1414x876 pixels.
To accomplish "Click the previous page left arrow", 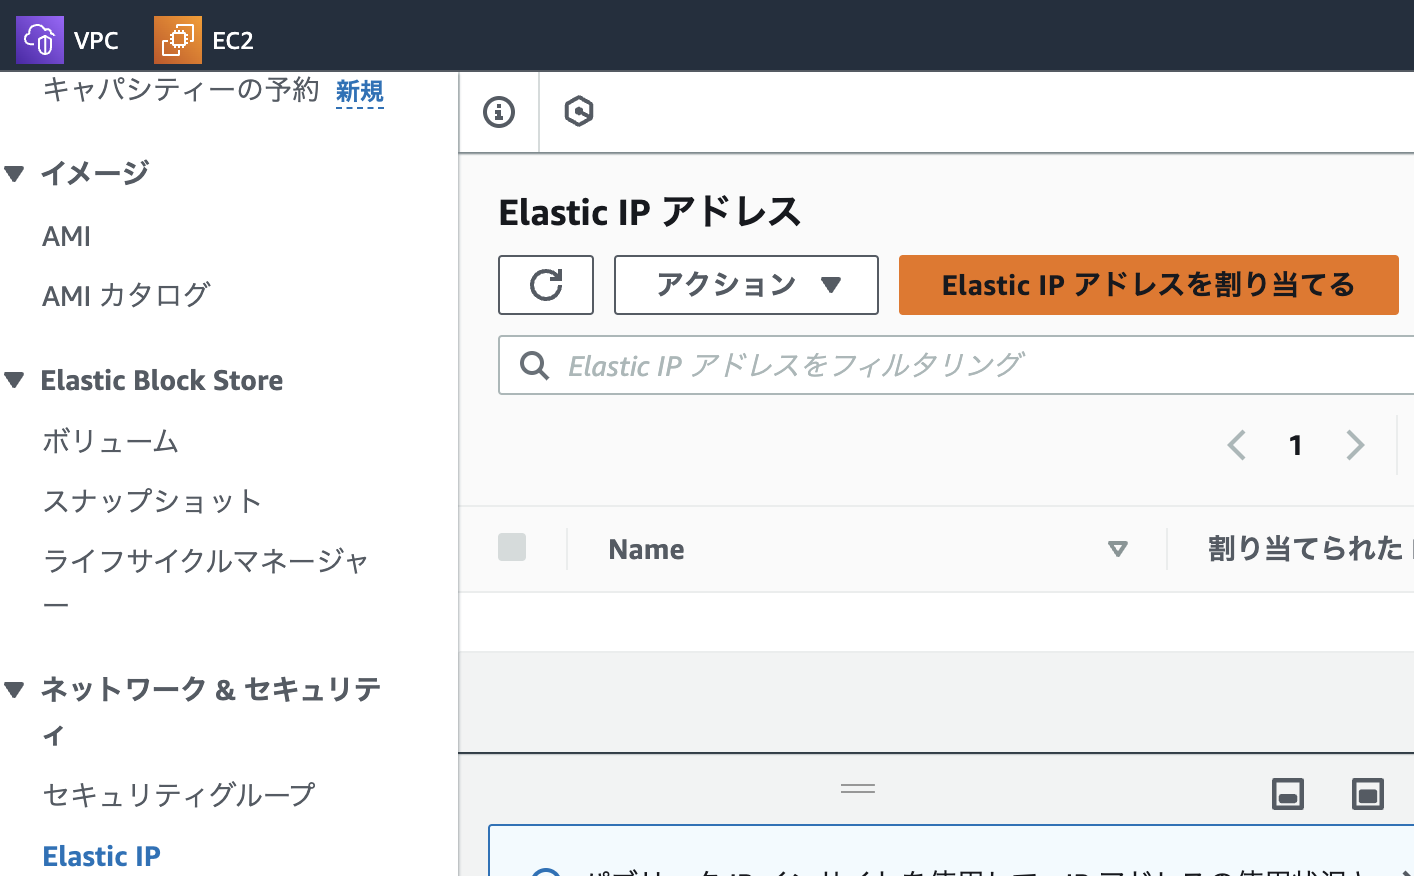I will (x=1236, y=445).
